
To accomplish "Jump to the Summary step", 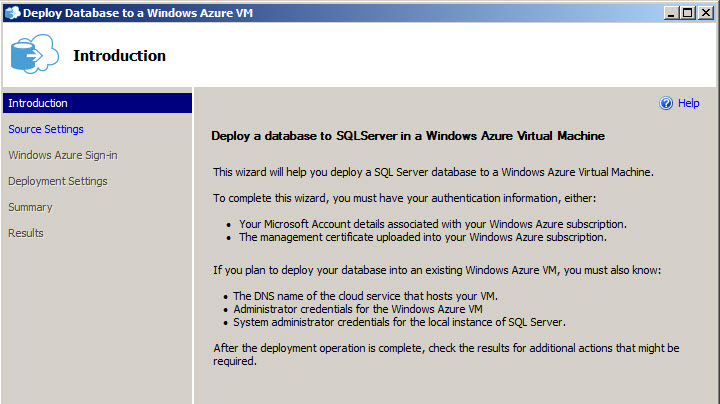I will tap(30, 207).
